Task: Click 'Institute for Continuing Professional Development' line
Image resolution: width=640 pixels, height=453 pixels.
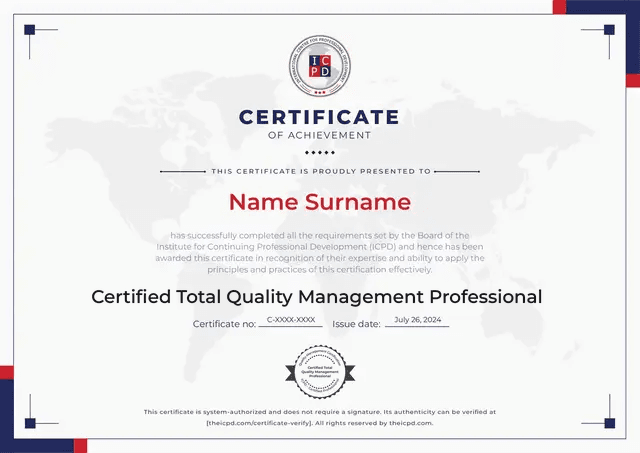Action: pos(320,247)
